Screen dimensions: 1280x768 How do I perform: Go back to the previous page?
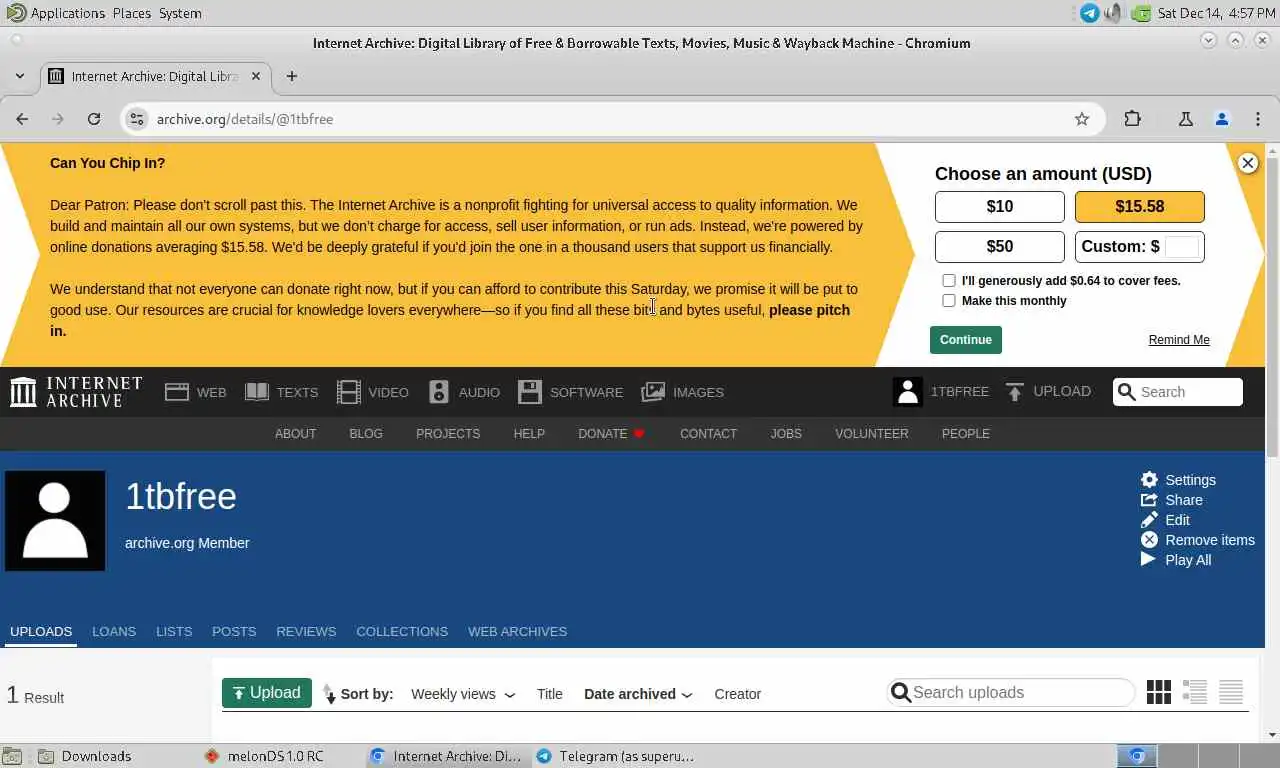[x=22, y=119]
